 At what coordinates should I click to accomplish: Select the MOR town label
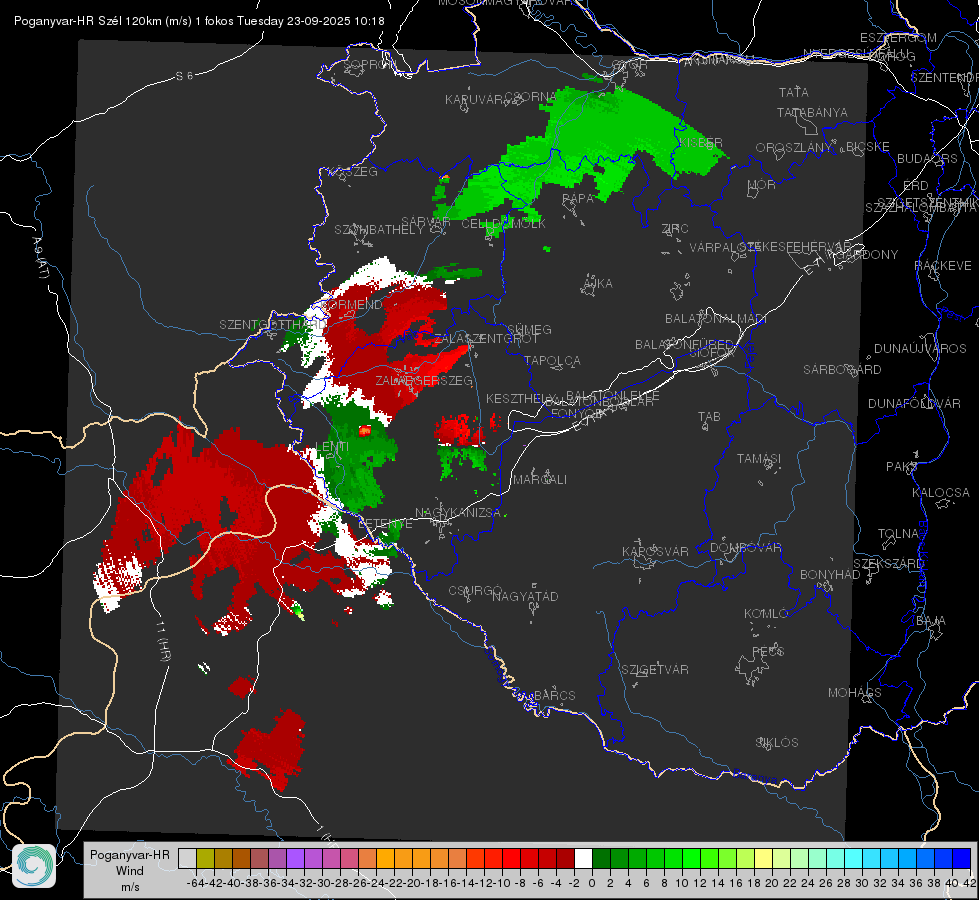click(762, 185)
